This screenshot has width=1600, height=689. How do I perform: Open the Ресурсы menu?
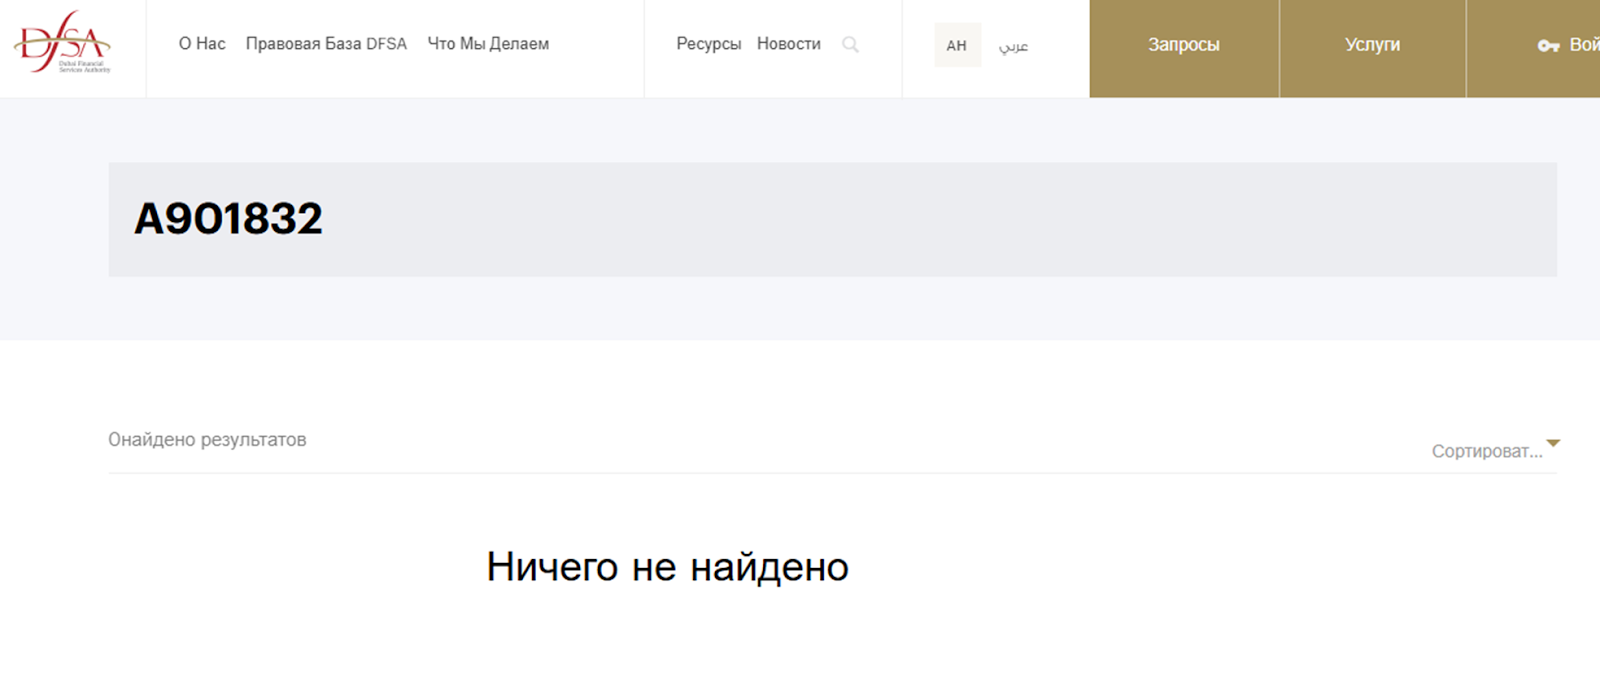[708, 44]
